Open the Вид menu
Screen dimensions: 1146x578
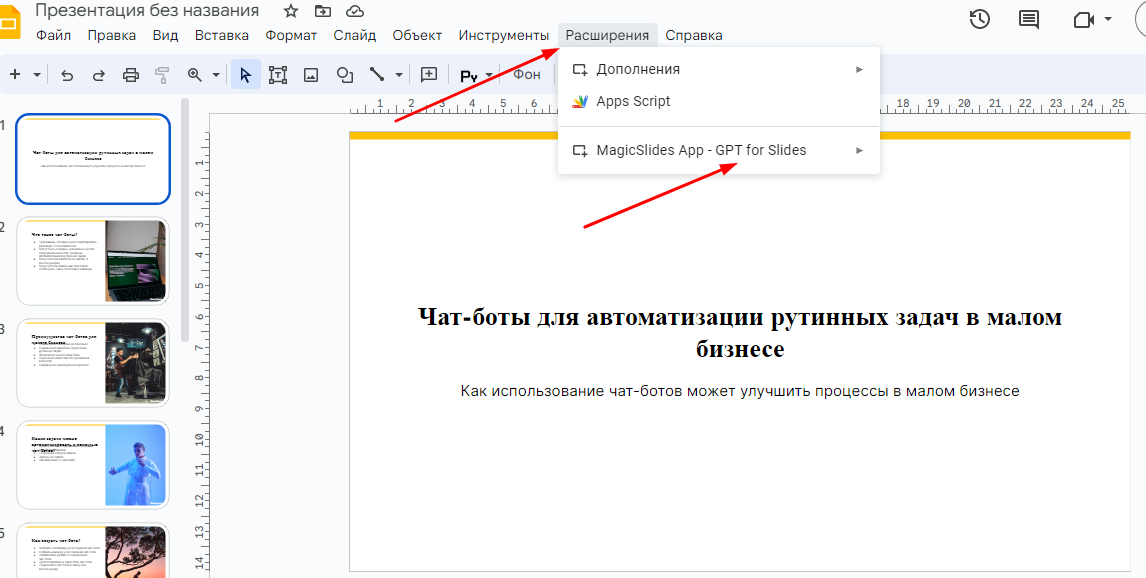166,35
